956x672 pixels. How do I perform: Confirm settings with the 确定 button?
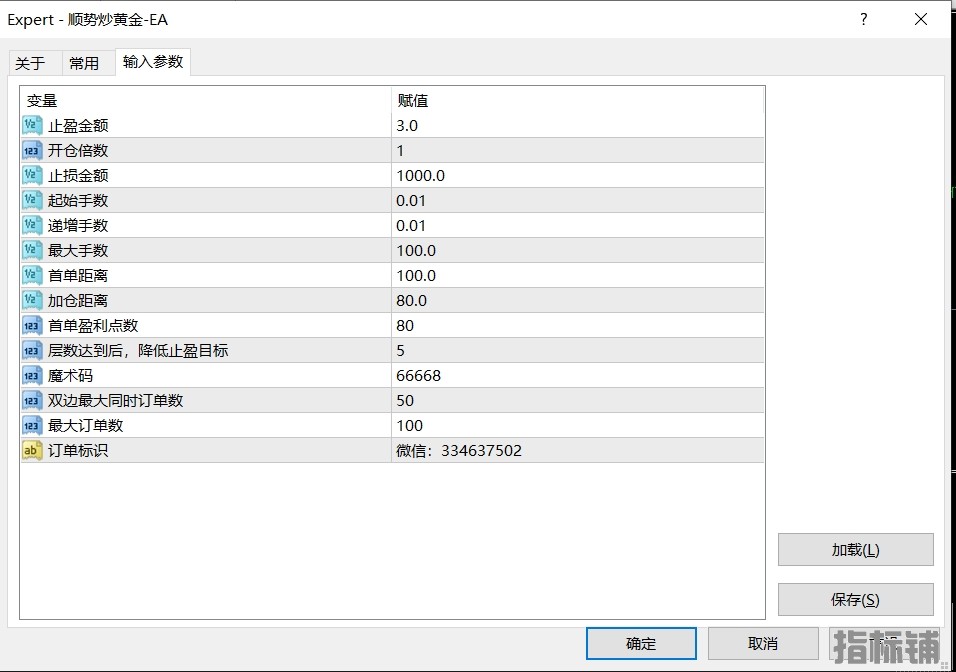pyautogui.click(x=641, y=644)
